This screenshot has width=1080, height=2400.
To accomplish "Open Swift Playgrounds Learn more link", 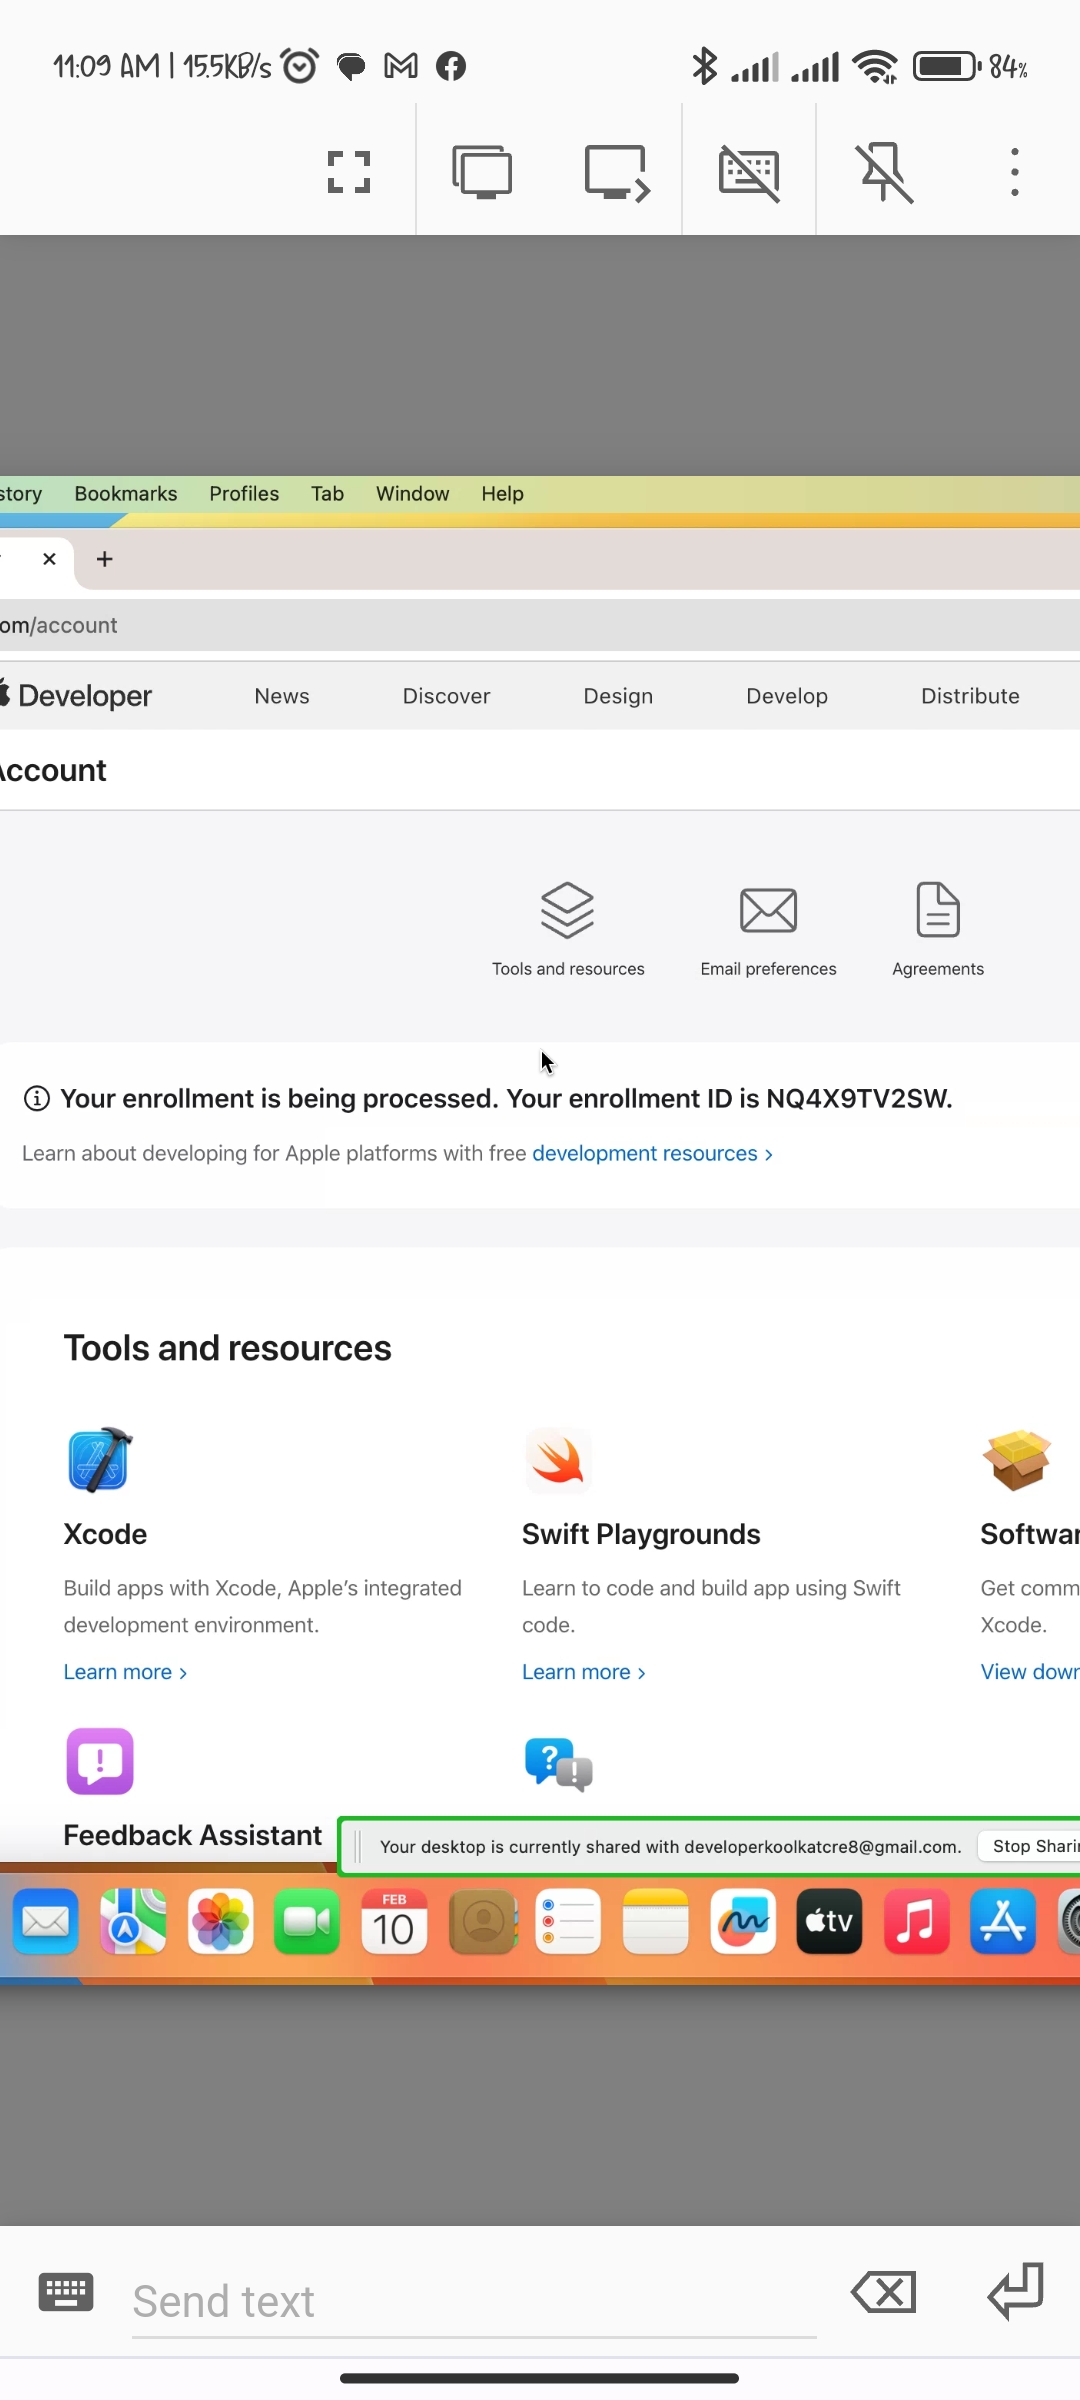I will pyautogui.click(x=584, y=1673).
